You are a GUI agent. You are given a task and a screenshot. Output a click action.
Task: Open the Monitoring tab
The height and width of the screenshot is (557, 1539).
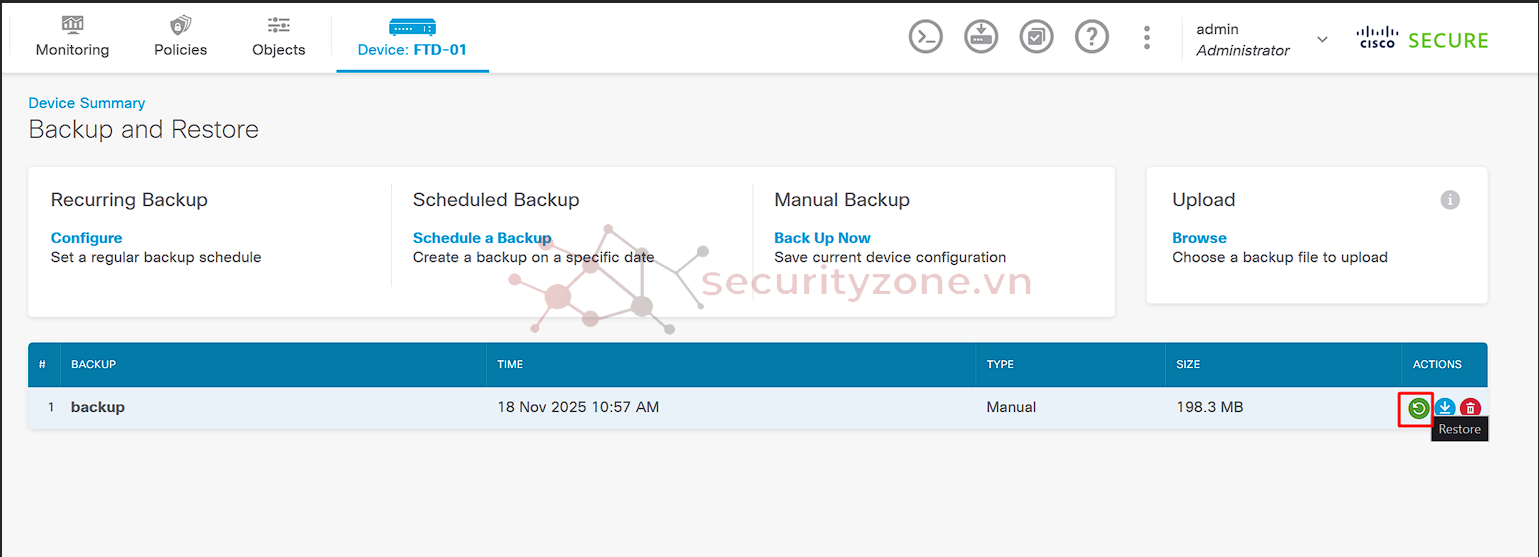[73, 37]
